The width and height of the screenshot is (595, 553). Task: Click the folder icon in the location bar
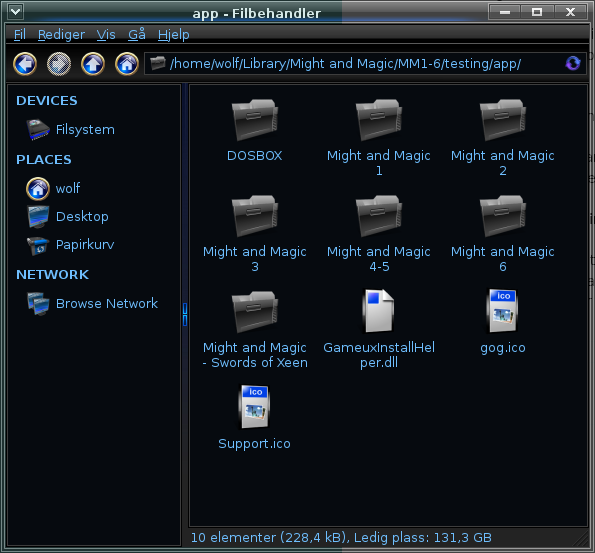point(158,63)
